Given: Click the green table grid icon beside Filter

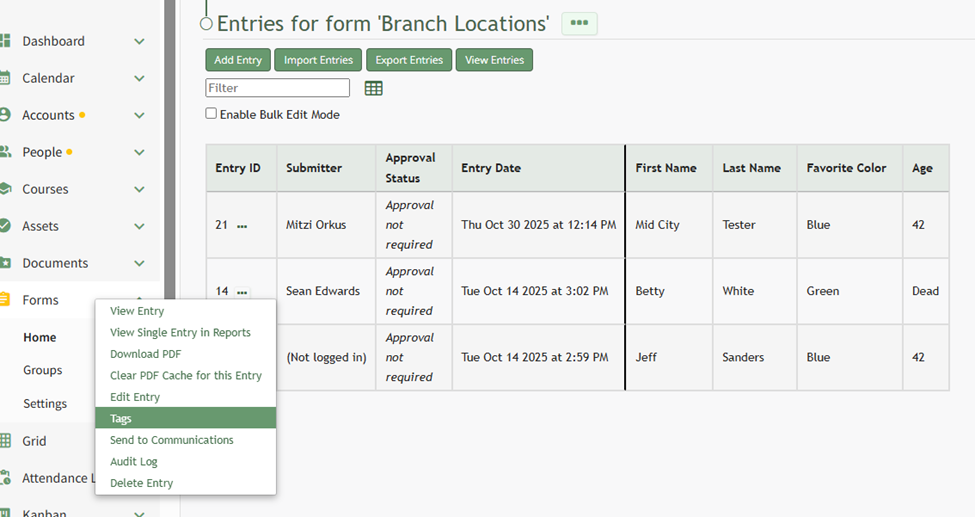Looking at the screenshot, I should [374, 88].
